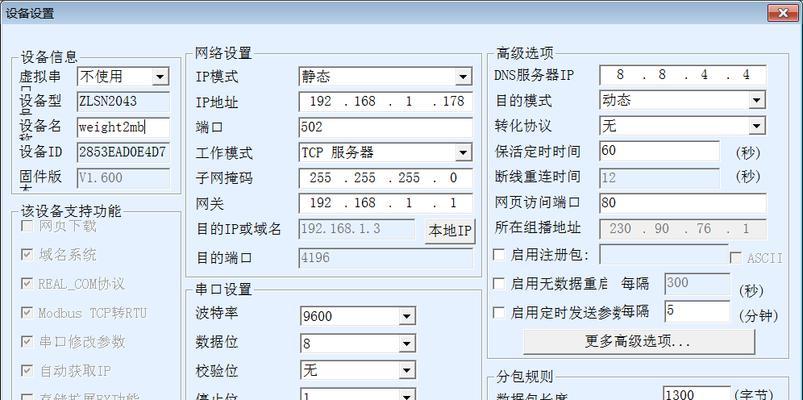Open the 校验位 dropdown set to 无

357,370
